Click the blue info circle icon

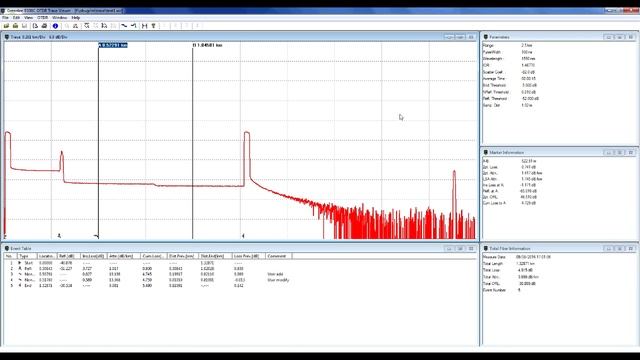(56, 26)
